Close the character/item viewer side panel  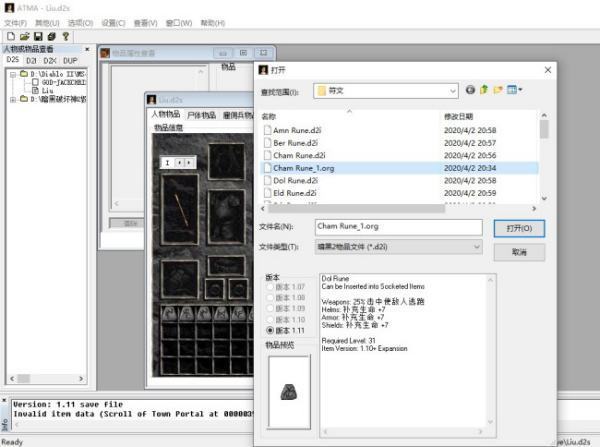(87, 49)
